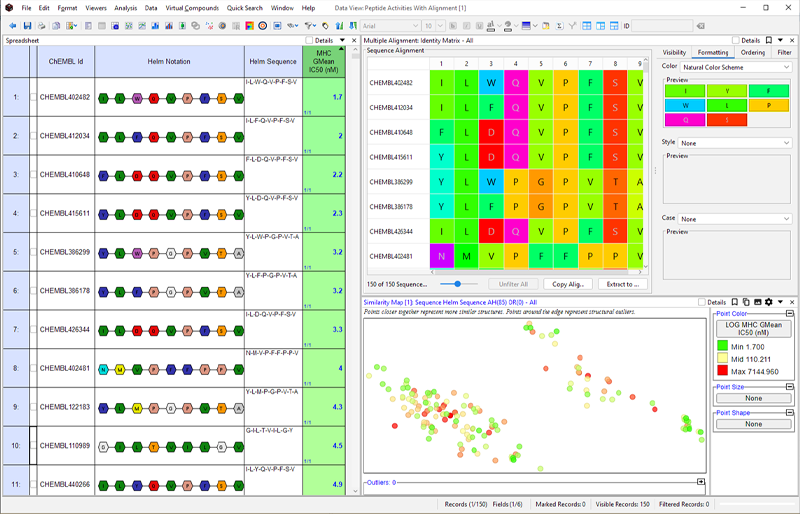Click the rainbow heat map toolbar icon
The image size is (800, 514).
click(x=249, y=26)
